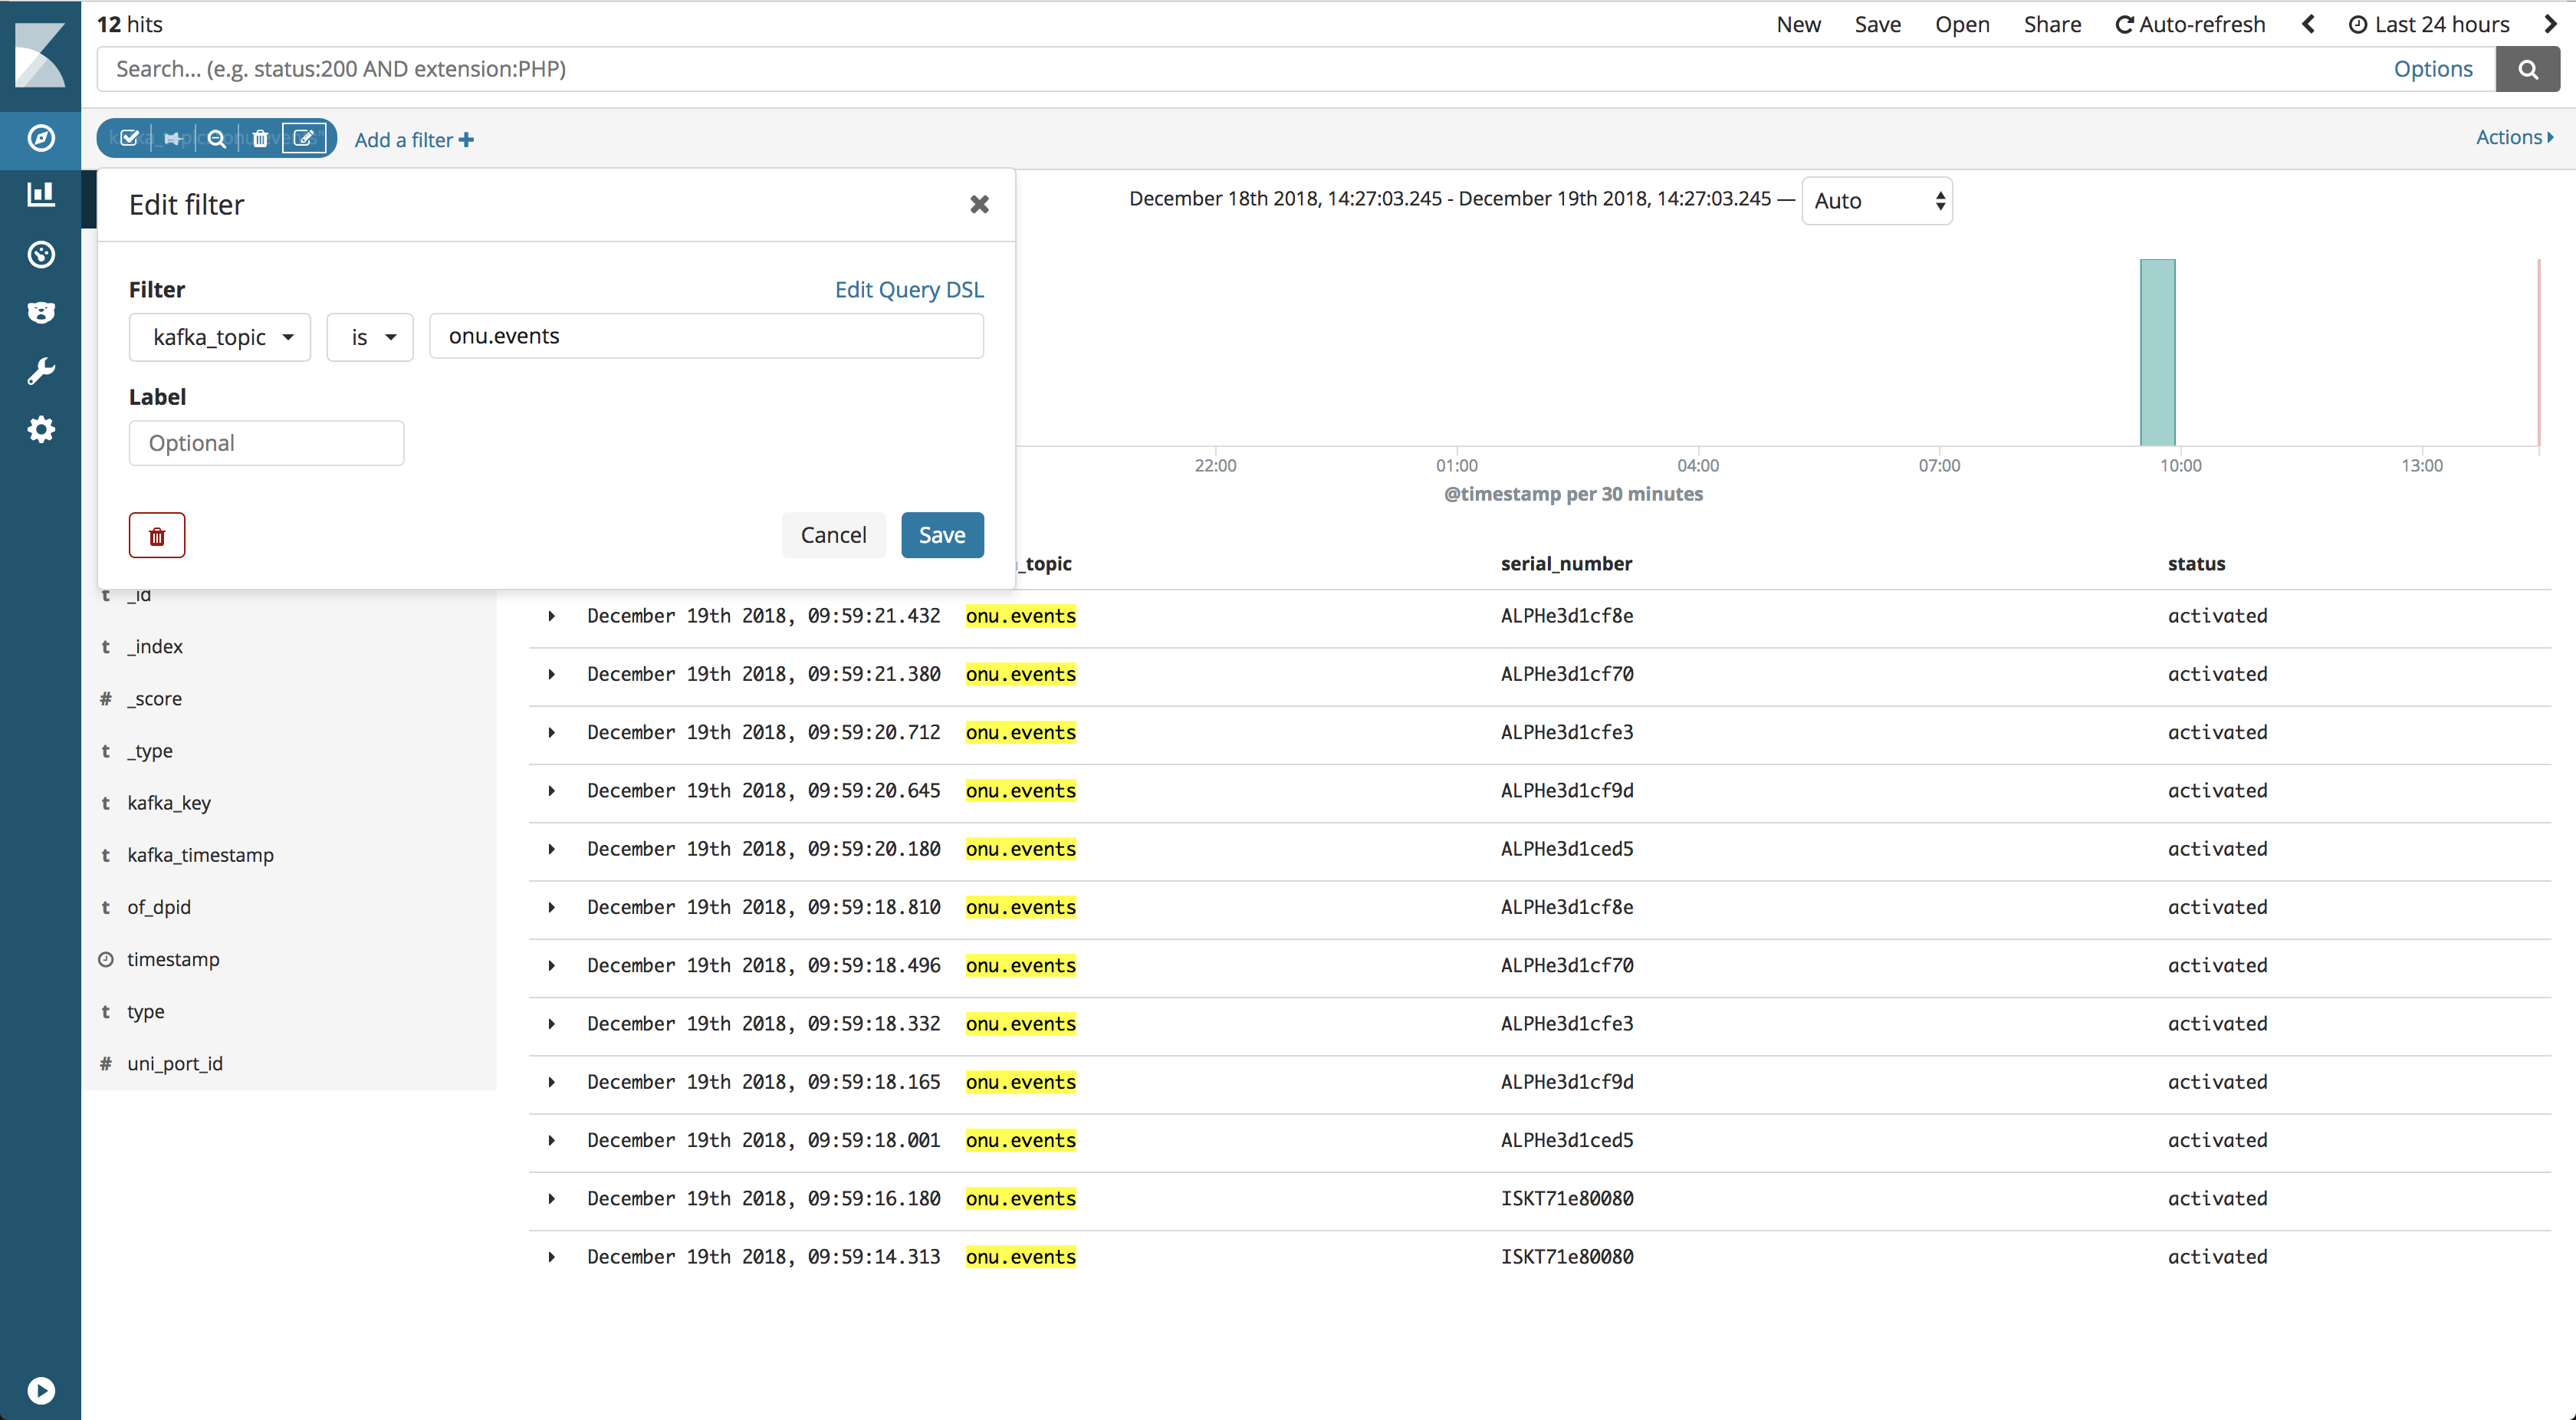The image size is (2576, 1420).
Task: Click Add a filter
Action: (x=414, y=140)
